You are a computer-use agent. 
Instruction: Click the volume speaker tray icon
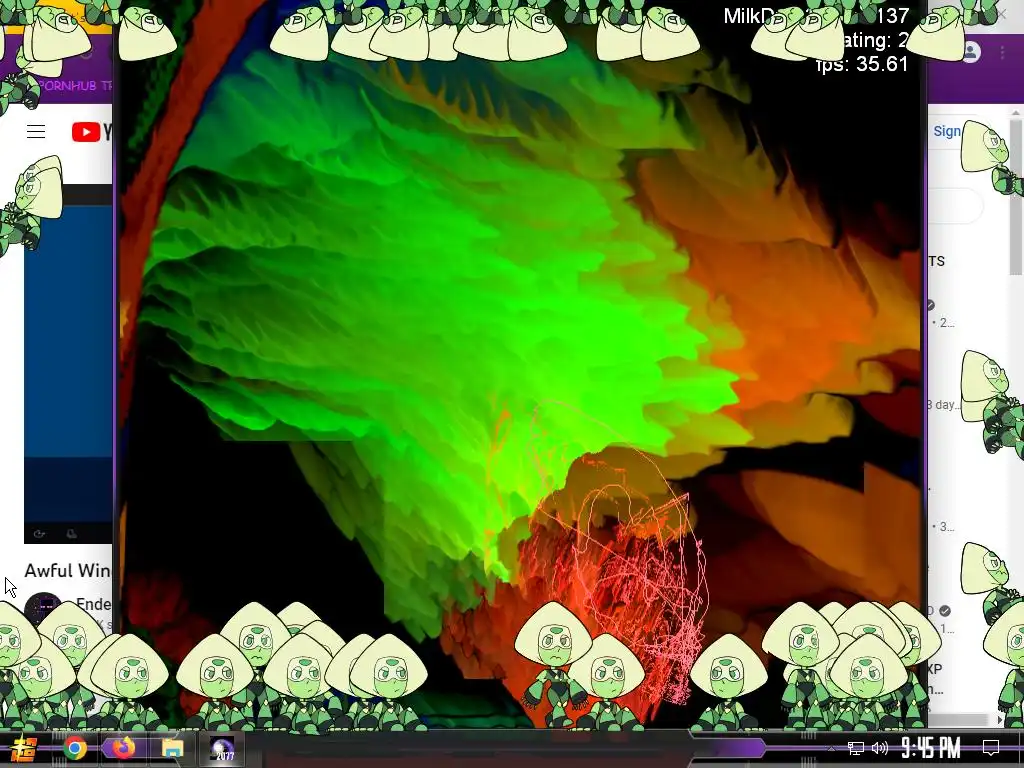click(x=880, y=748)
